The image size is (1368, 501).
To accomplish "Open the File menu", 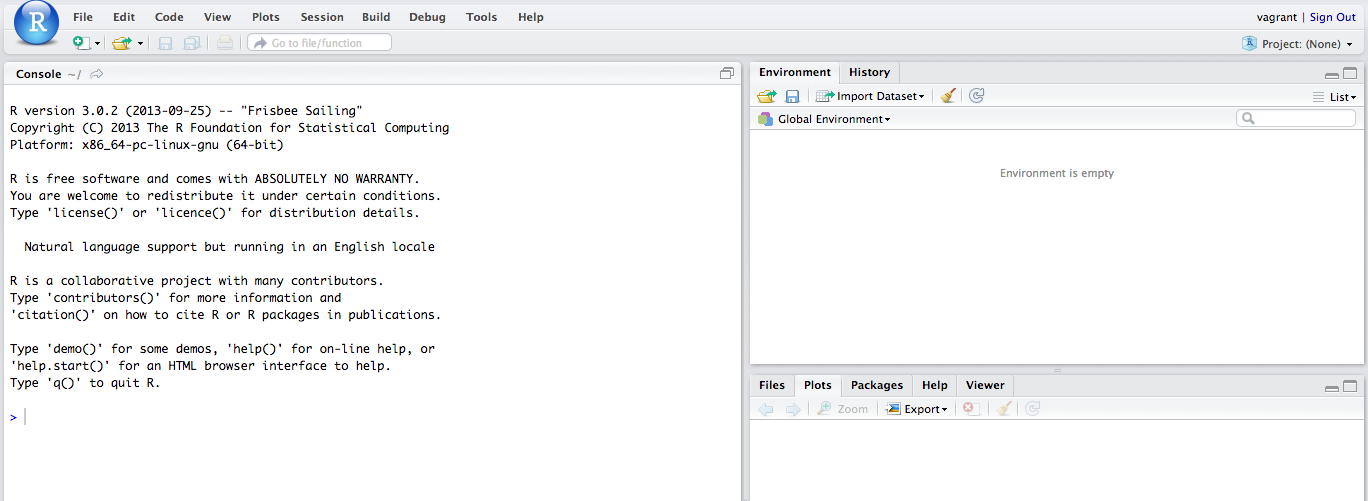I will (x=83, y=17).
